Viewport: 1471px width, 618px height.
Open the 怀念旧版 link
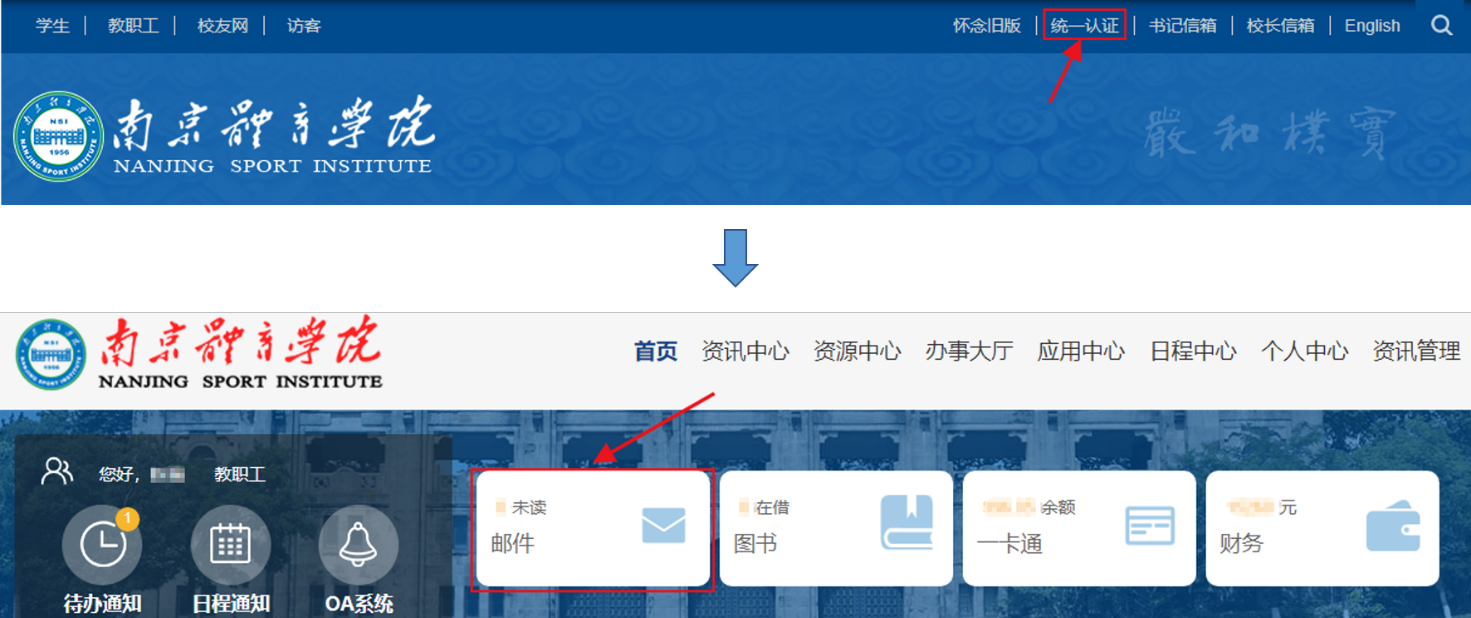tap(987, 26)
